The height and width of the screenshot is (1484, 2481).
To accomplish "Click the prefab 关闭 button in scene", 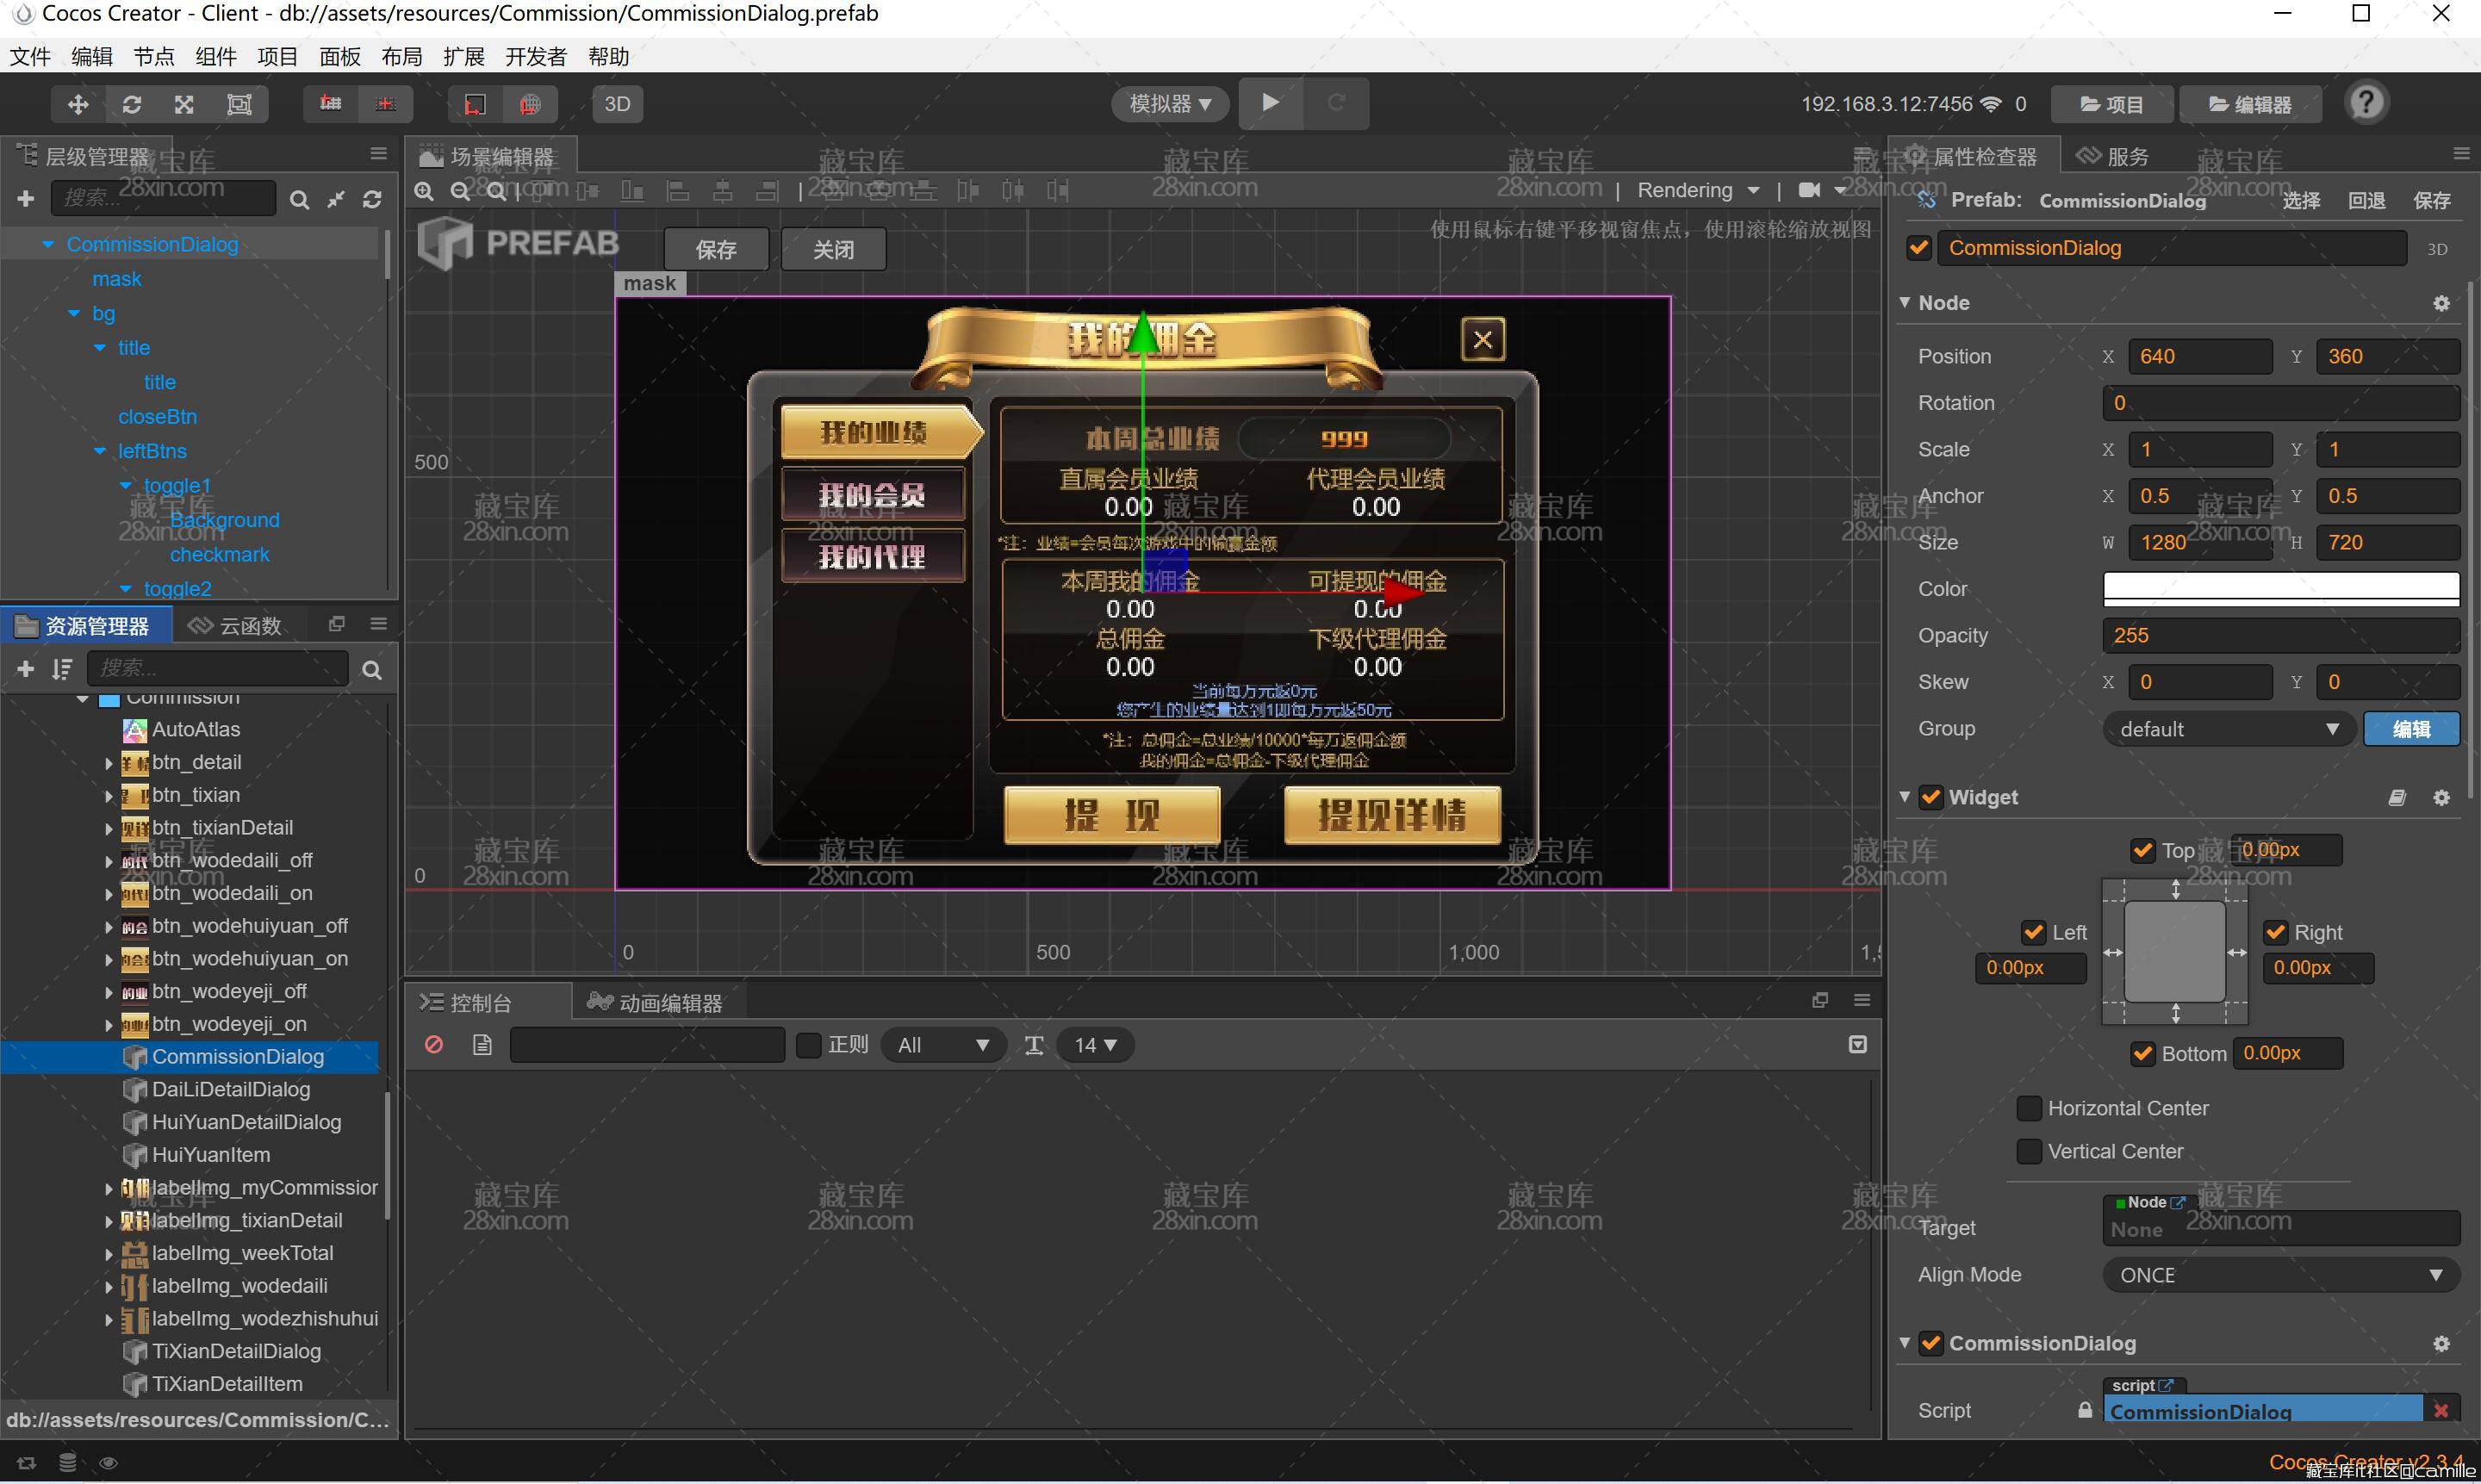I will pyautogui.click(x=833, y=249).
